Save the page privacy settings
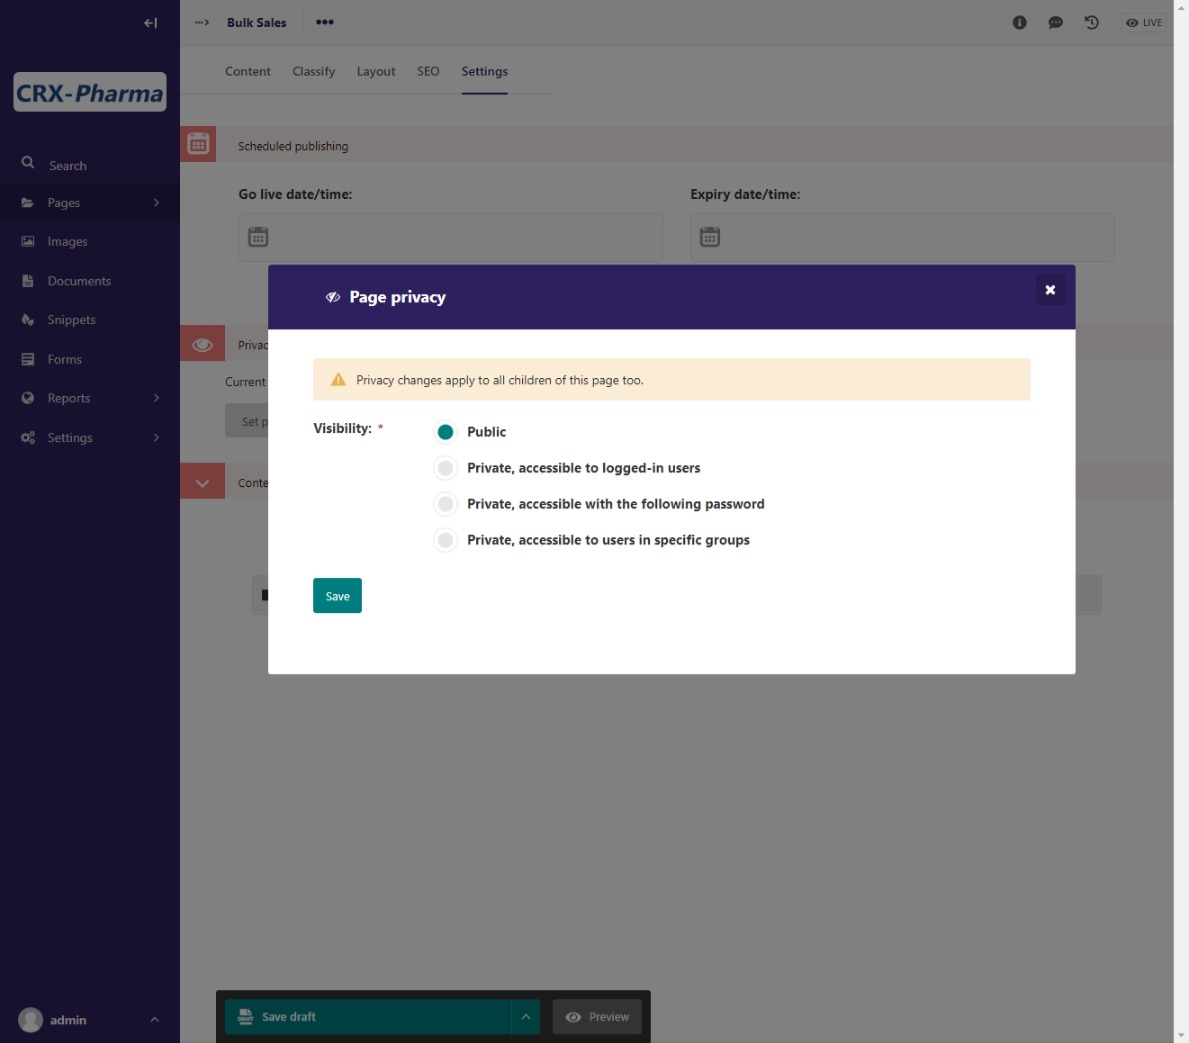The image size is (1189, 1043). (337, 596)
